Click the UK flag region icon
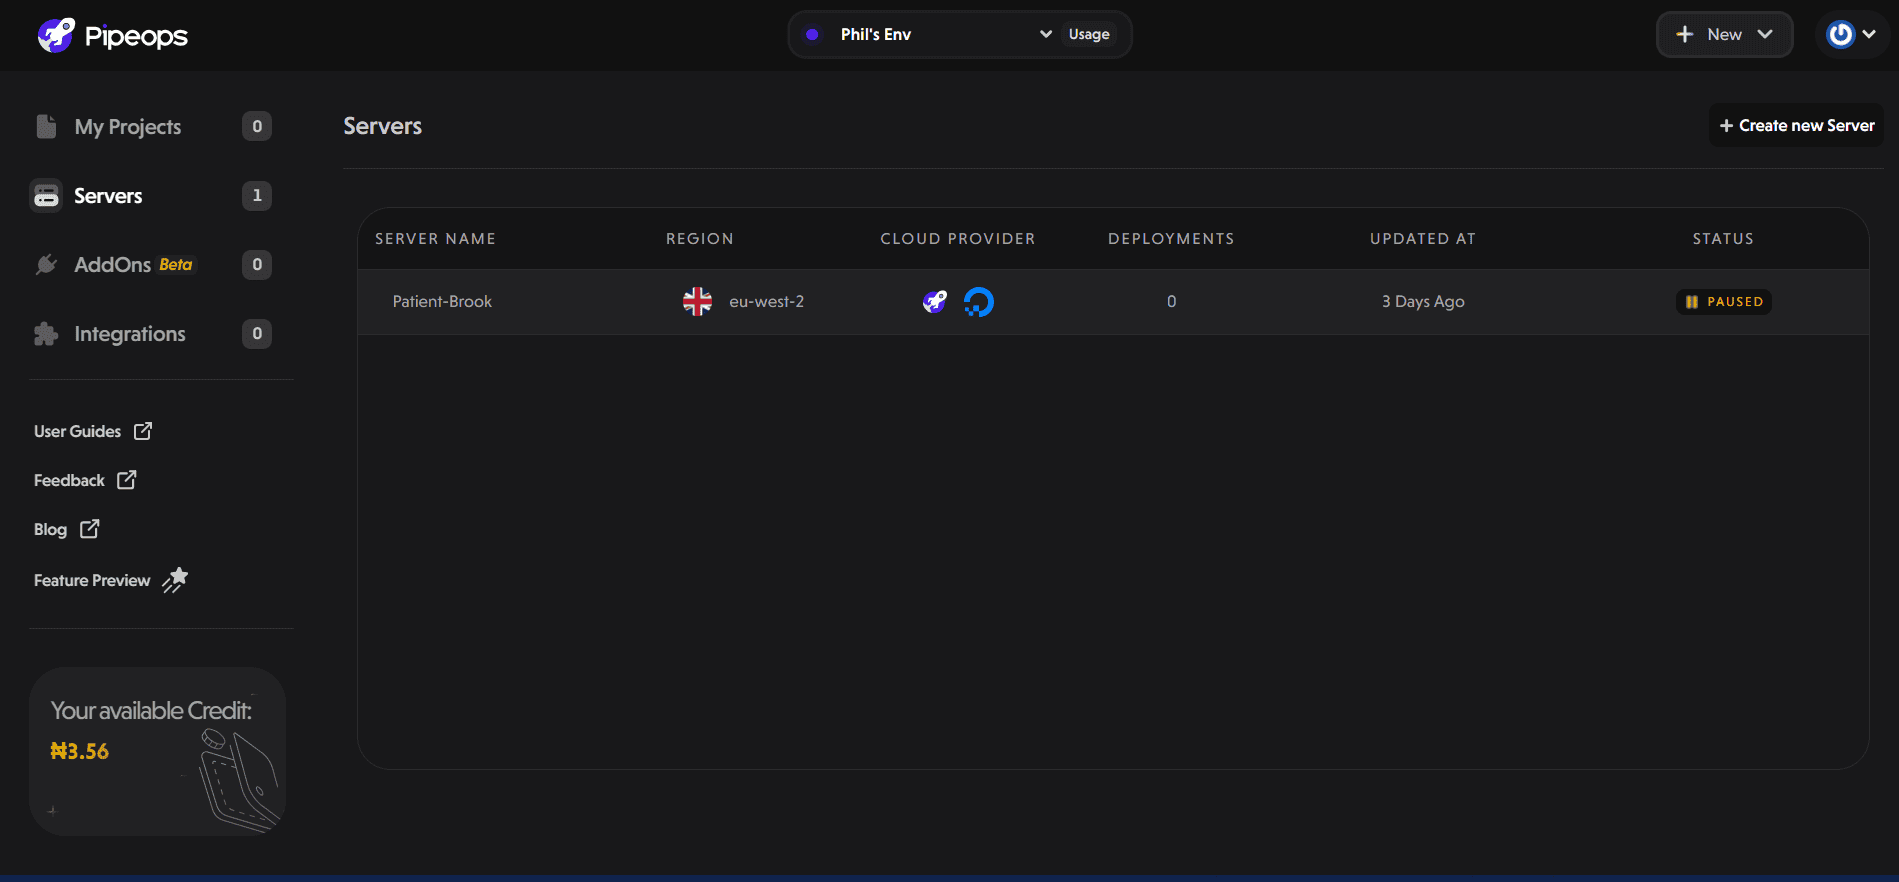The height and width of the screenshot is (882, 1899). (697, 301)
